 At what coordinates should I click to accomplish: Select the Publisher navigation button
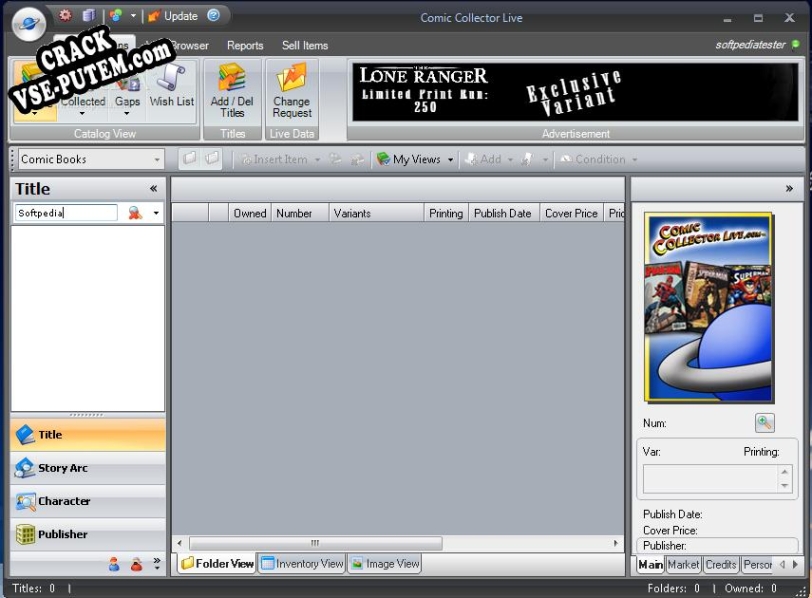(88, 534)
